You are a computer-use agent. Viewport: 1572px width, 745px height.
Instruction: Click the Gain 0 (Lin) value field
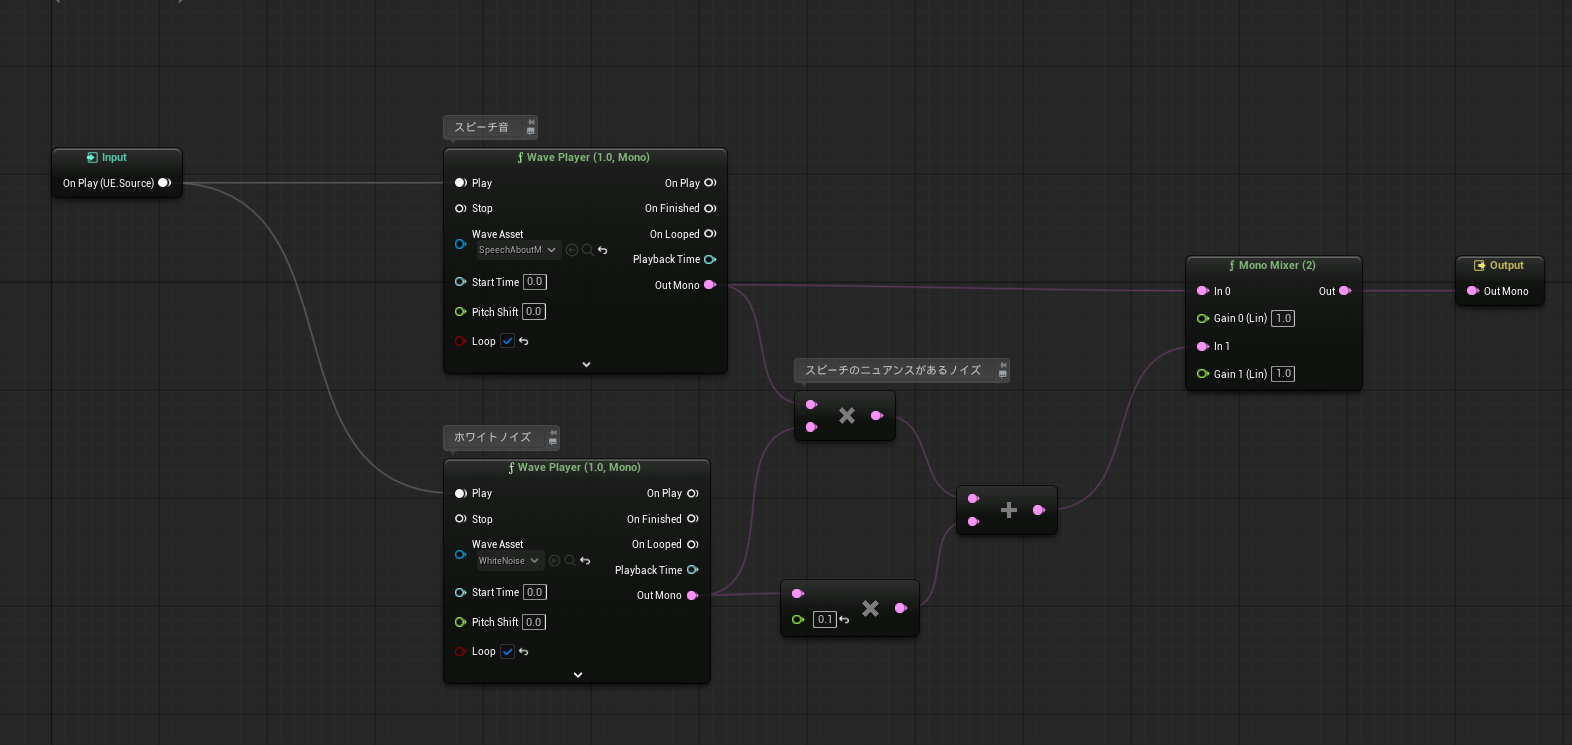pos(1283,319)
